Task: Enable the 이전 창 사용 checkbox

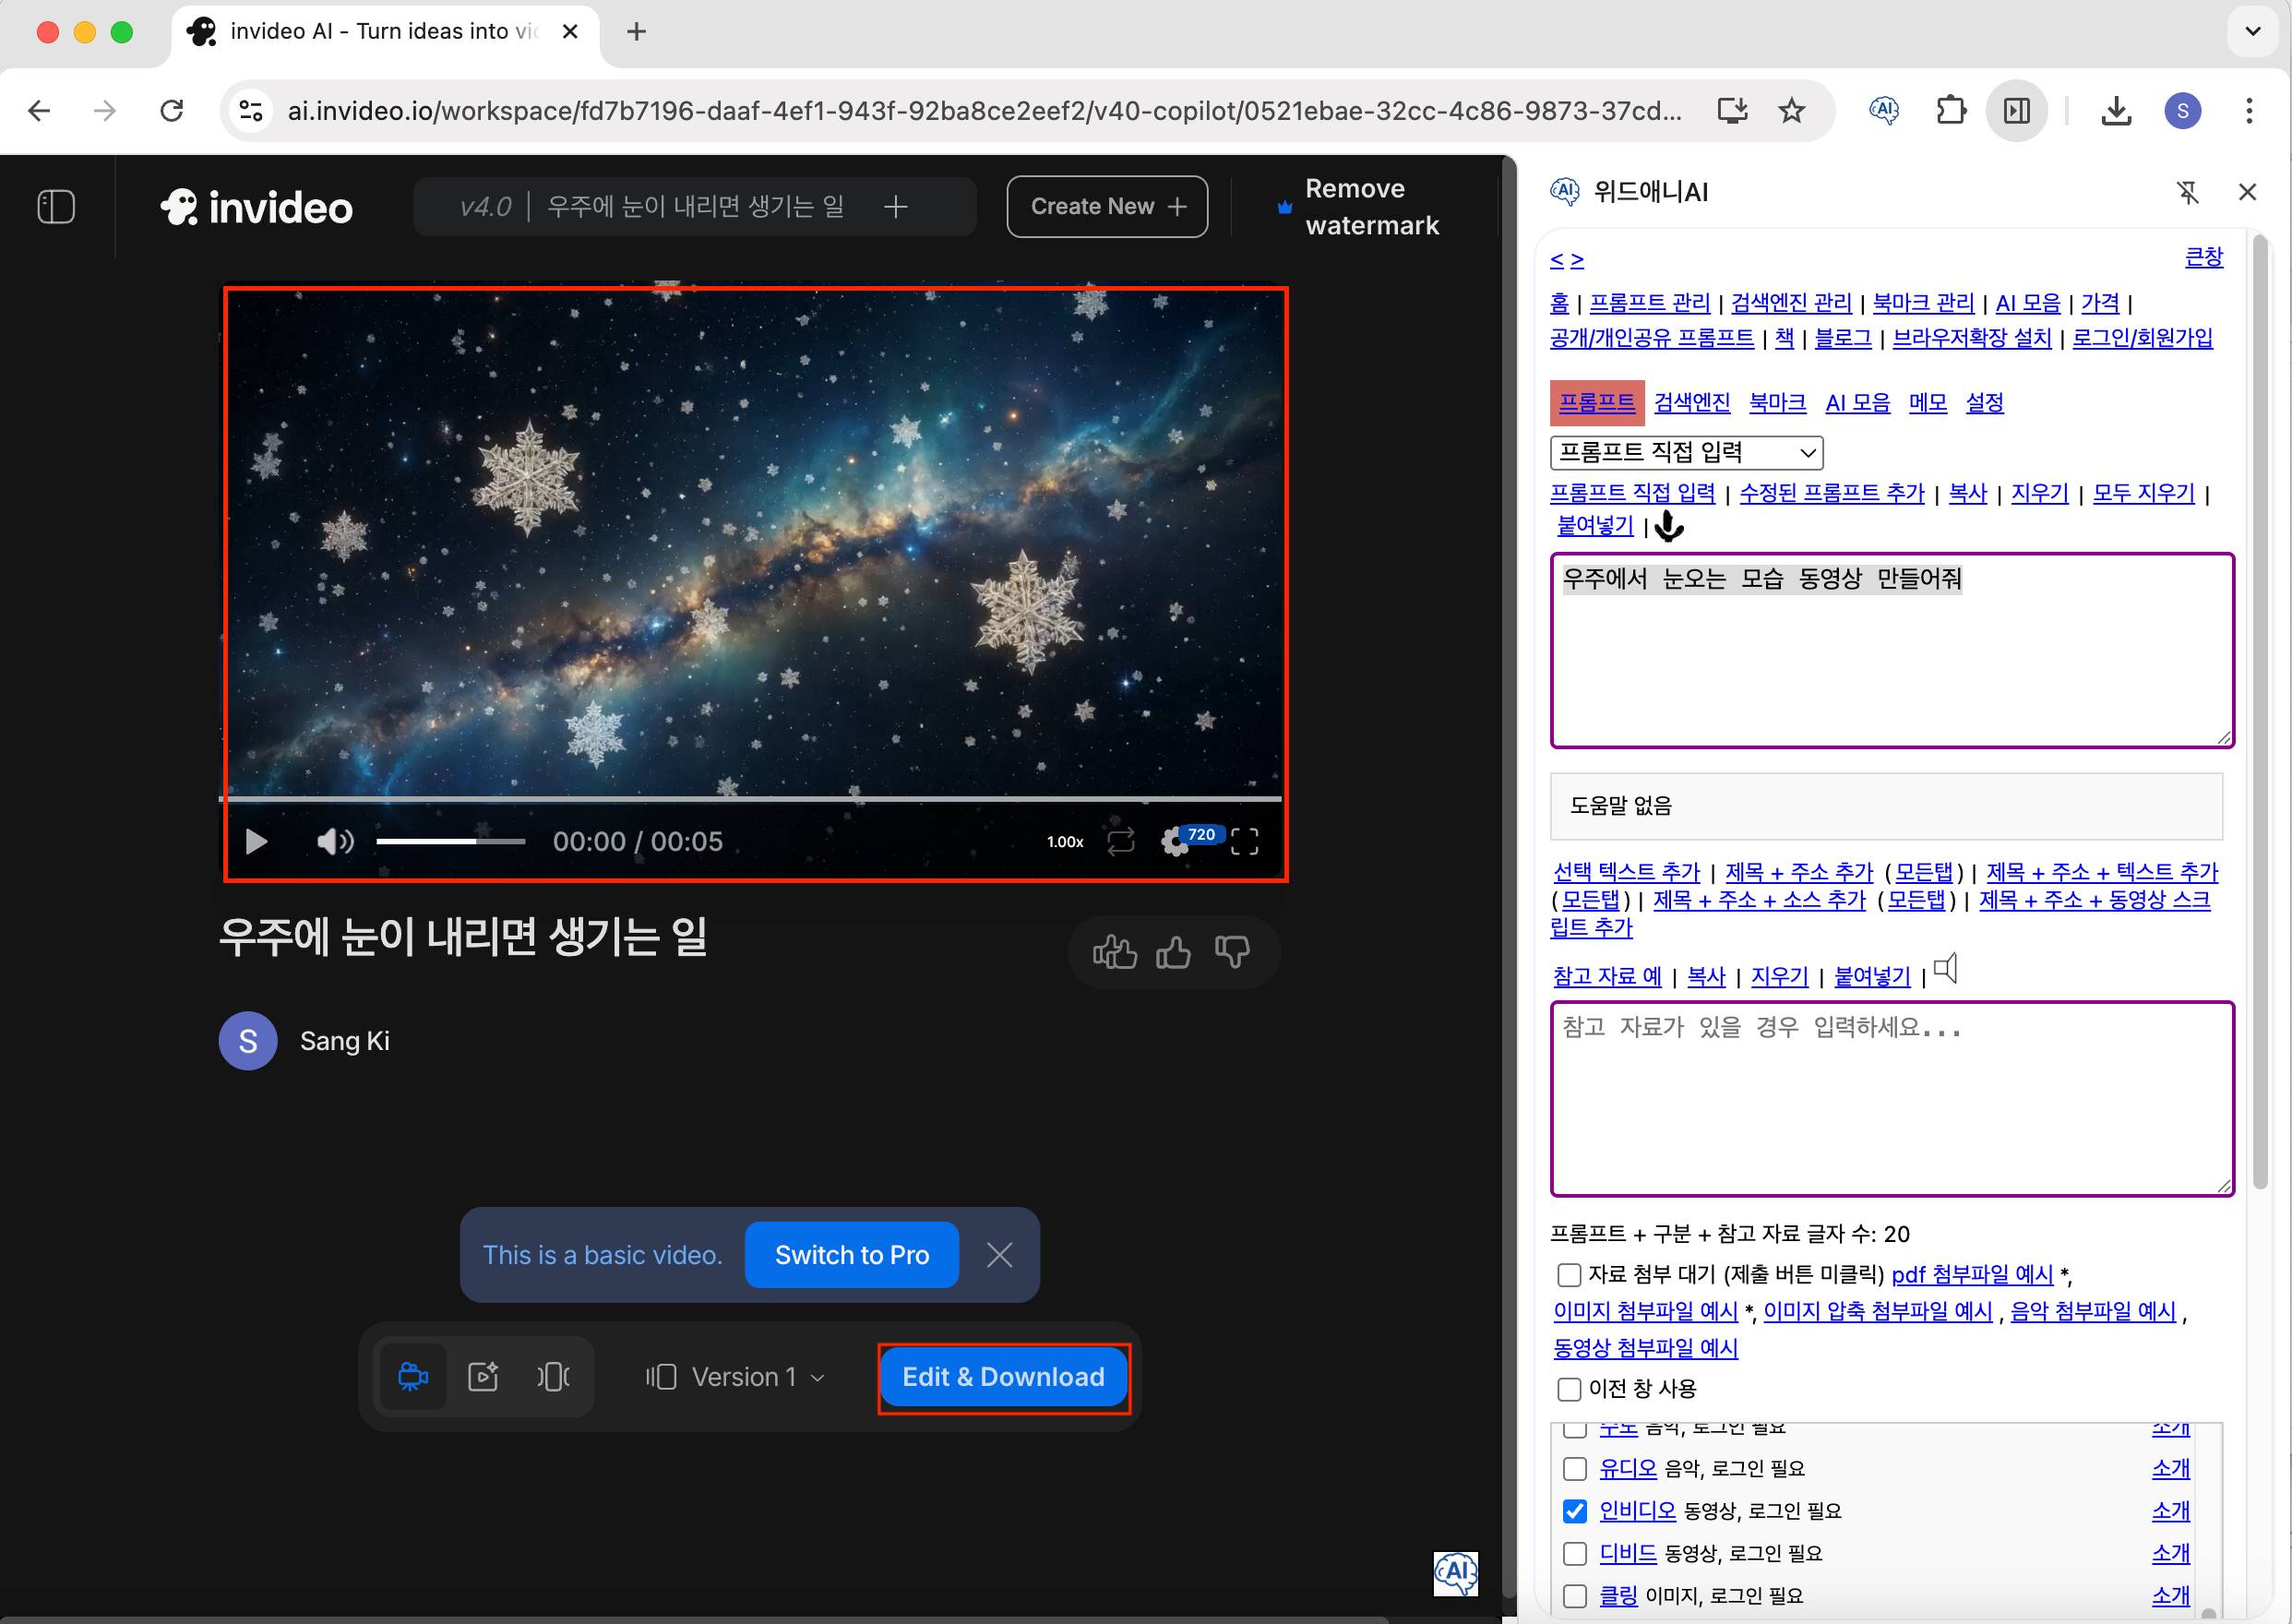Action: tap(1569, 1389)
